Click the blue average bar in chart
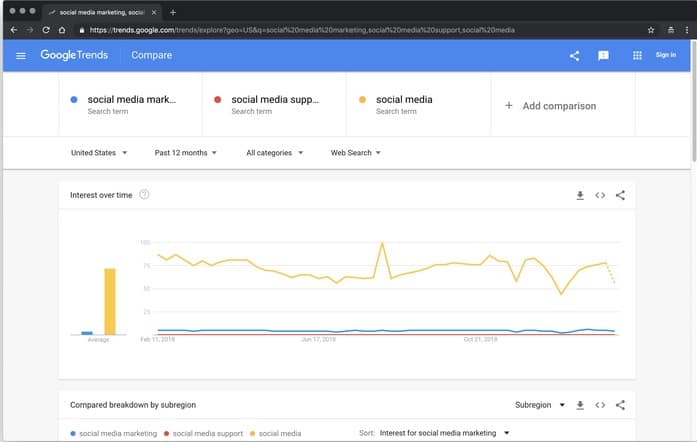The image size is (697, 443). click(x=87, y=333)
